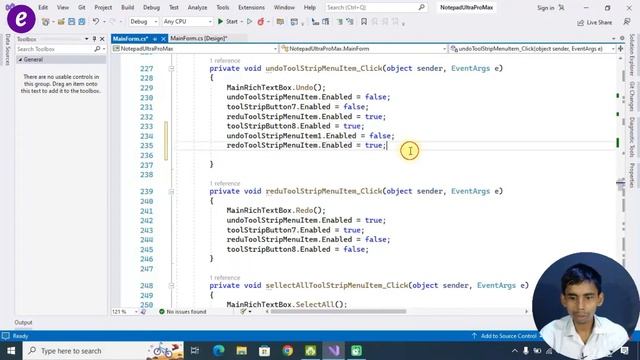The height and width of the screenshot is (360, 640).
Task: Click the Undo arrow in the toolbar
Action: [96, 21]
